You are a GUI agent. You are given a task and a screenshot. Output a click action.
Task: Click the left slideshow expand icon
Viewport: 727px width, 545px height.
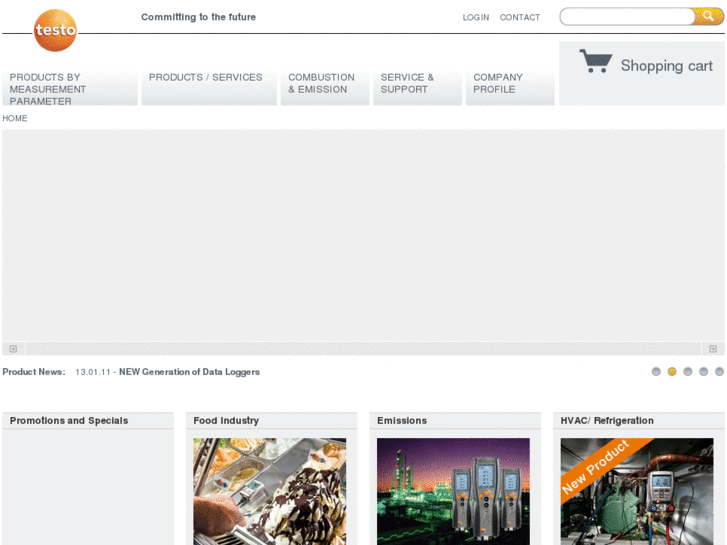pos(13,349)
